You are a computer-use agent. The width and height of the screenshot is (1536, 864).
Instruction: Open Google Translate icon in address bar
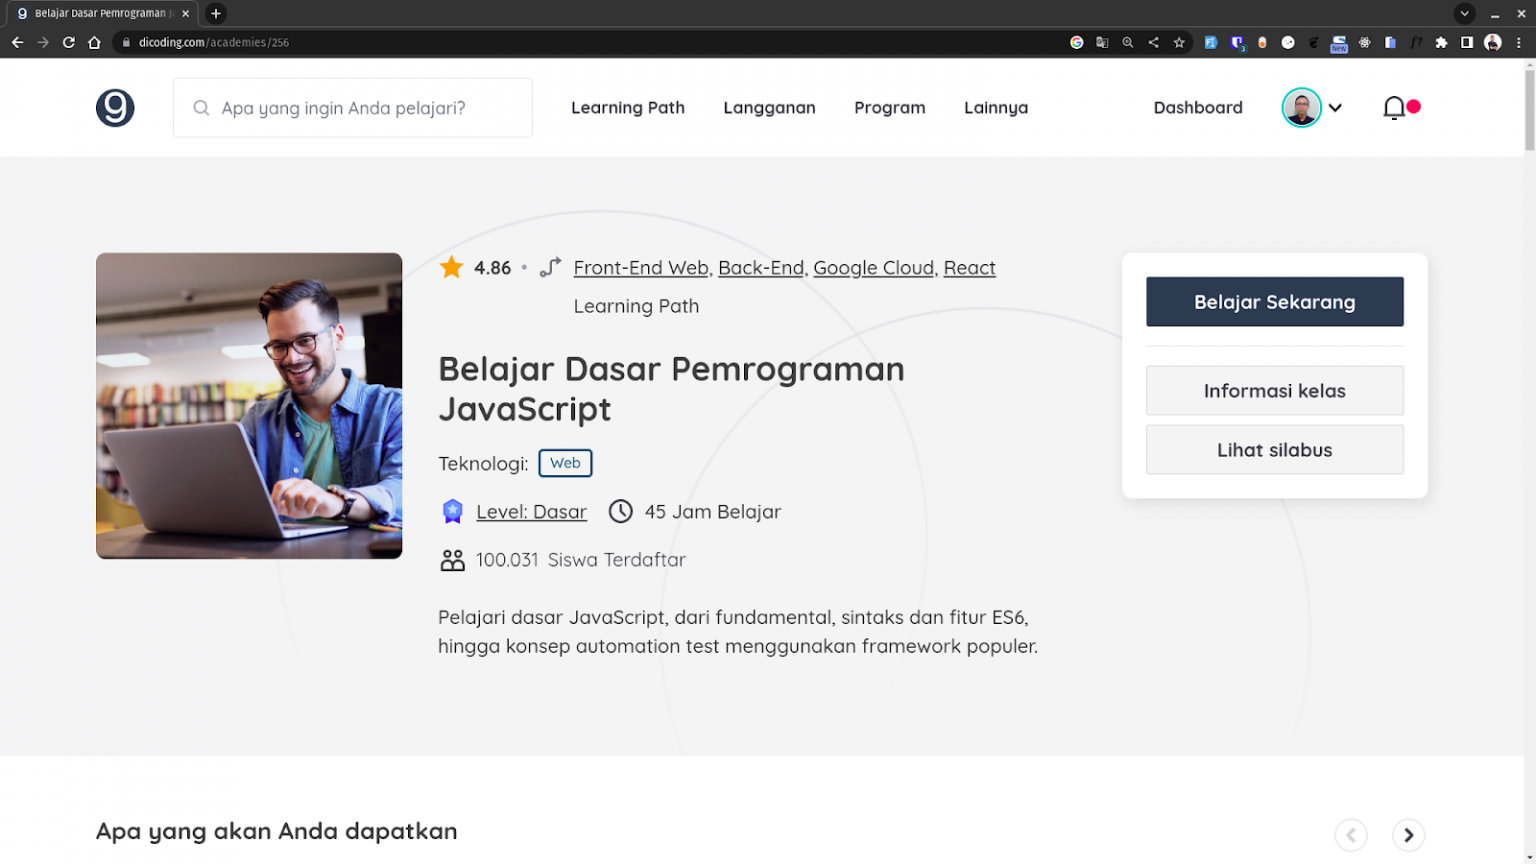(1103, 43)
